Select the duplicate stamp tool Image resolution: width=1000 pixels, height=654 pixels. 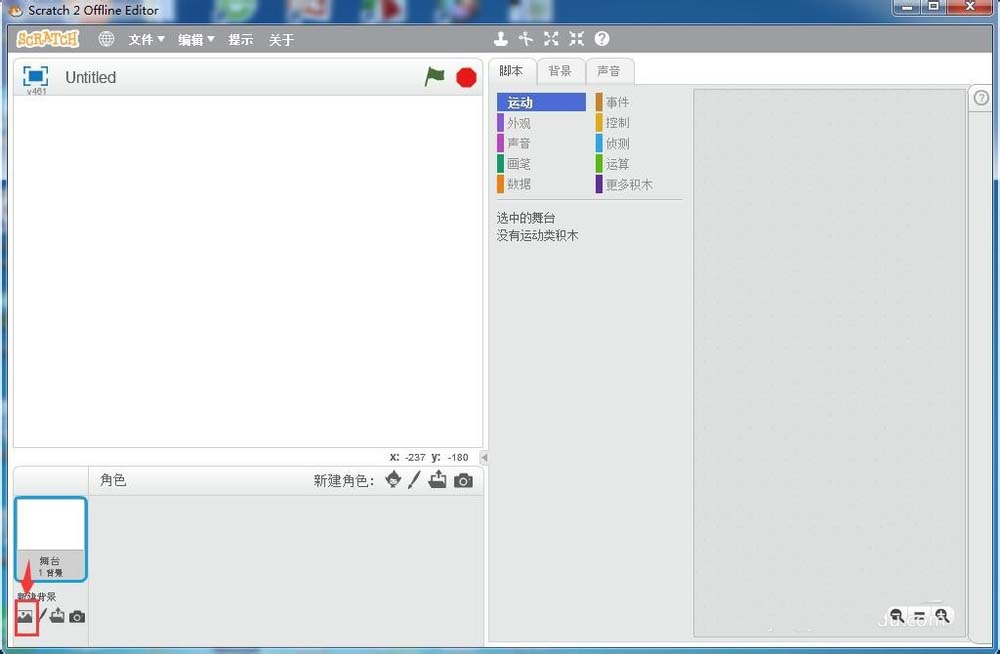500,39
